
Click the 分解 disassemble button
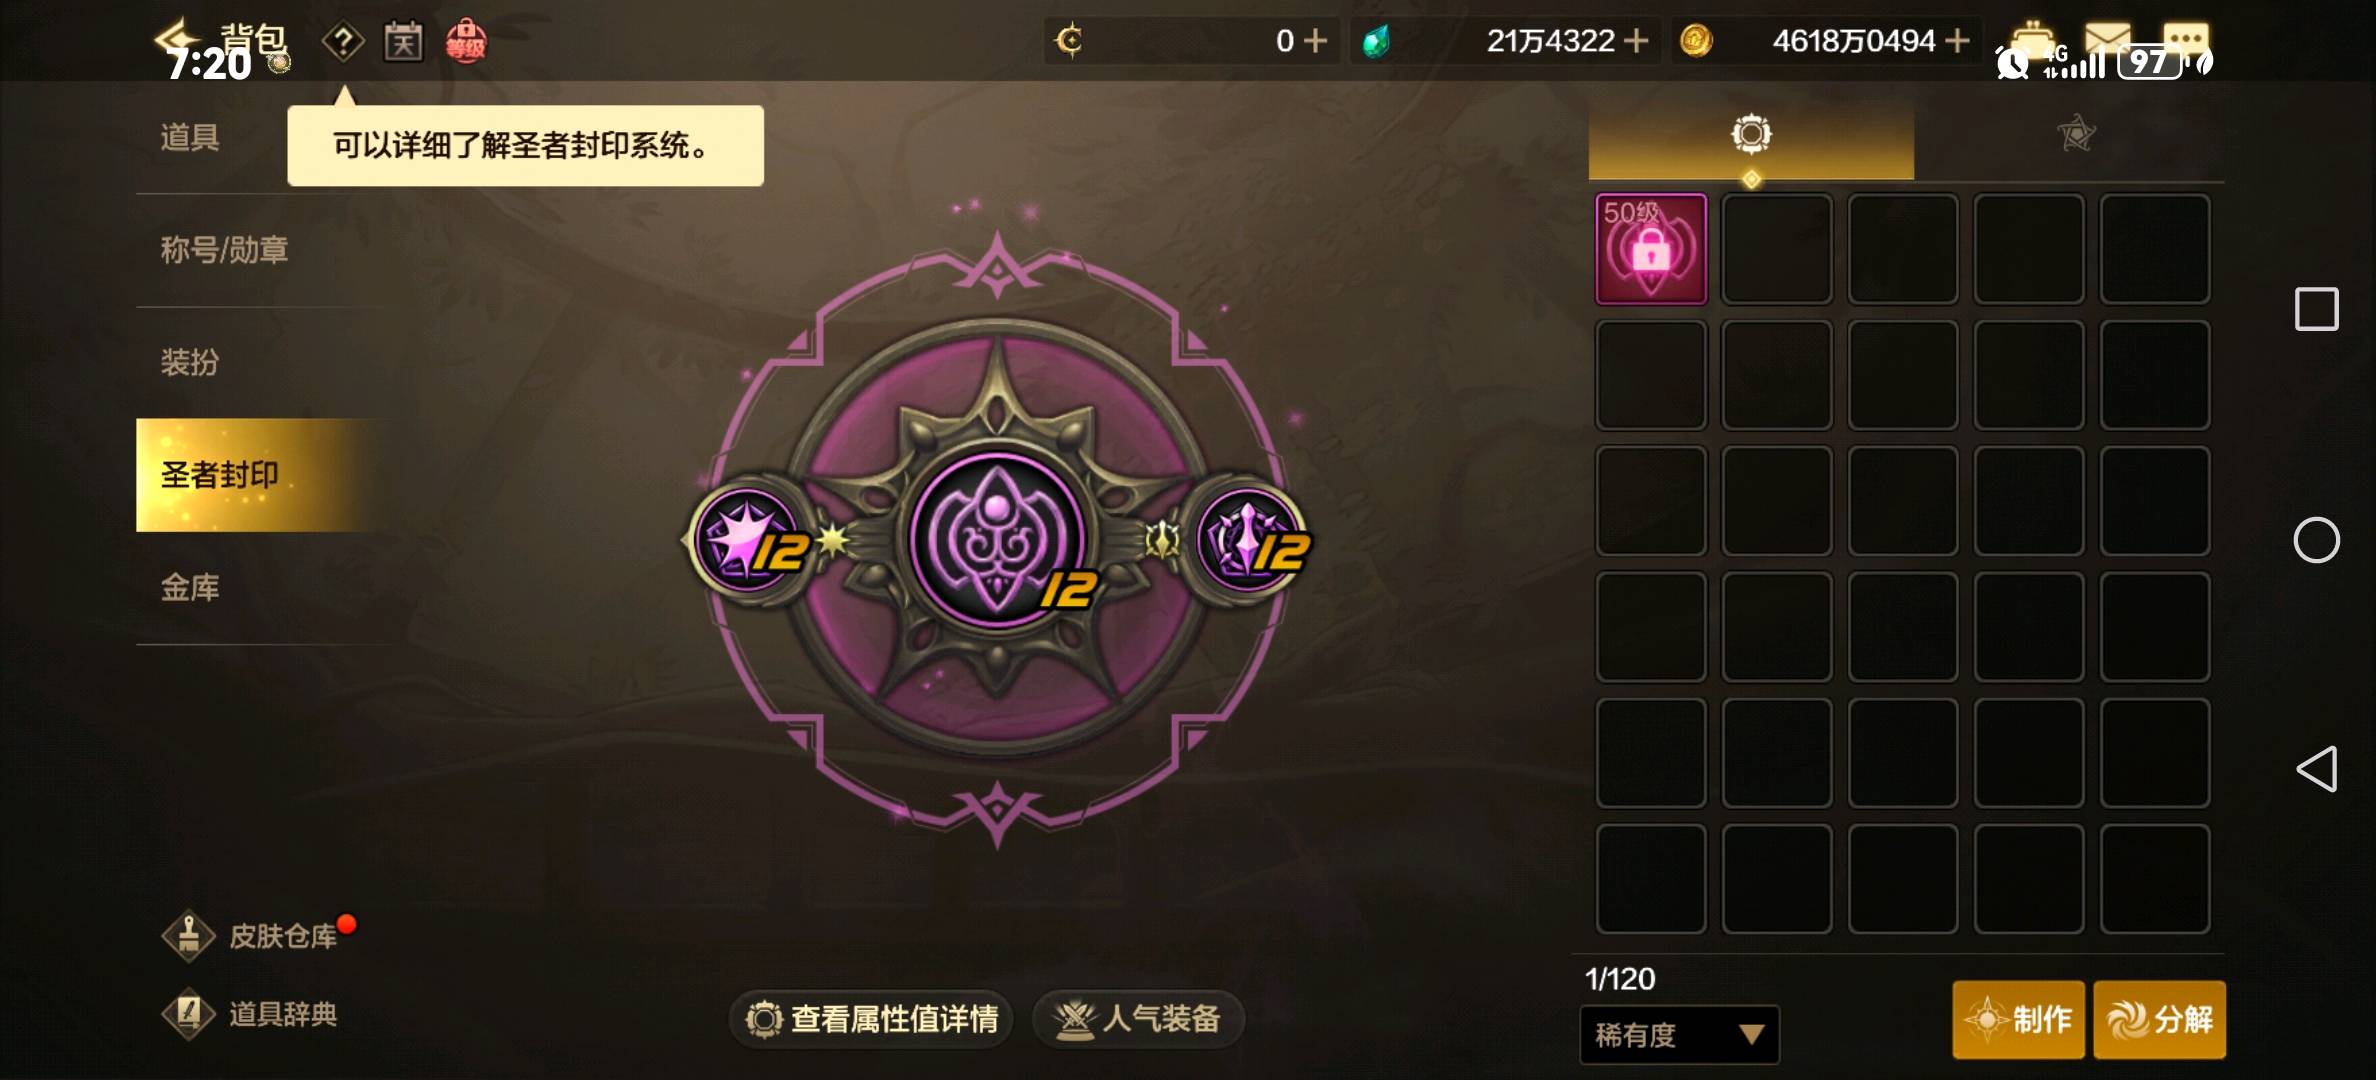2160,1020
